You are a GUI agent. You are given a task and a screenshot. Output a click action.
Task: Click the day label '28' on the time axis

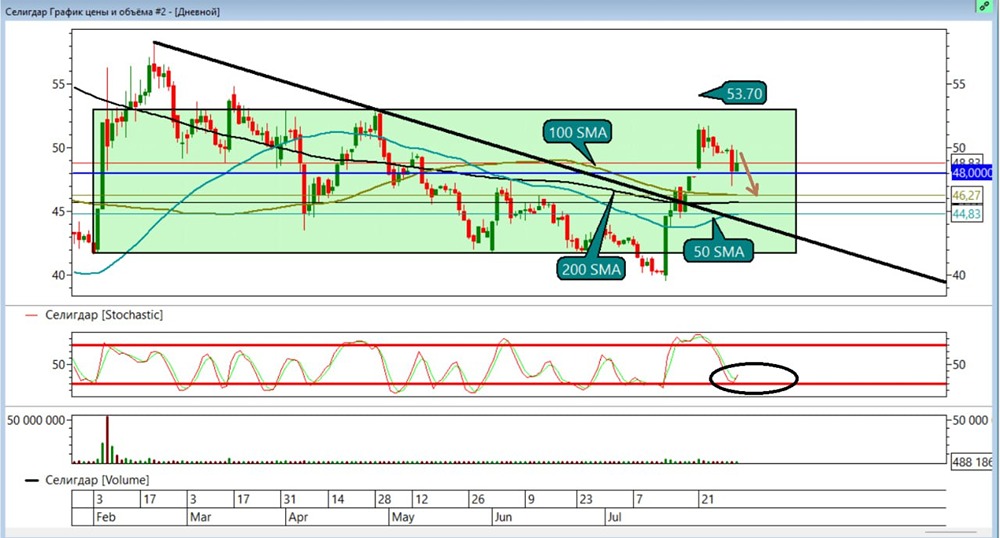pos(384,500)
